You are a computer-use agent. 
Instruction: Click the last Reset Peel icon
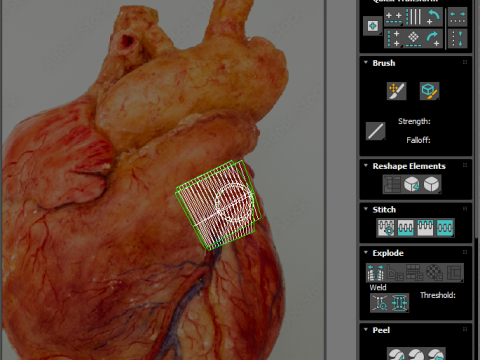(x=436, y=354)
